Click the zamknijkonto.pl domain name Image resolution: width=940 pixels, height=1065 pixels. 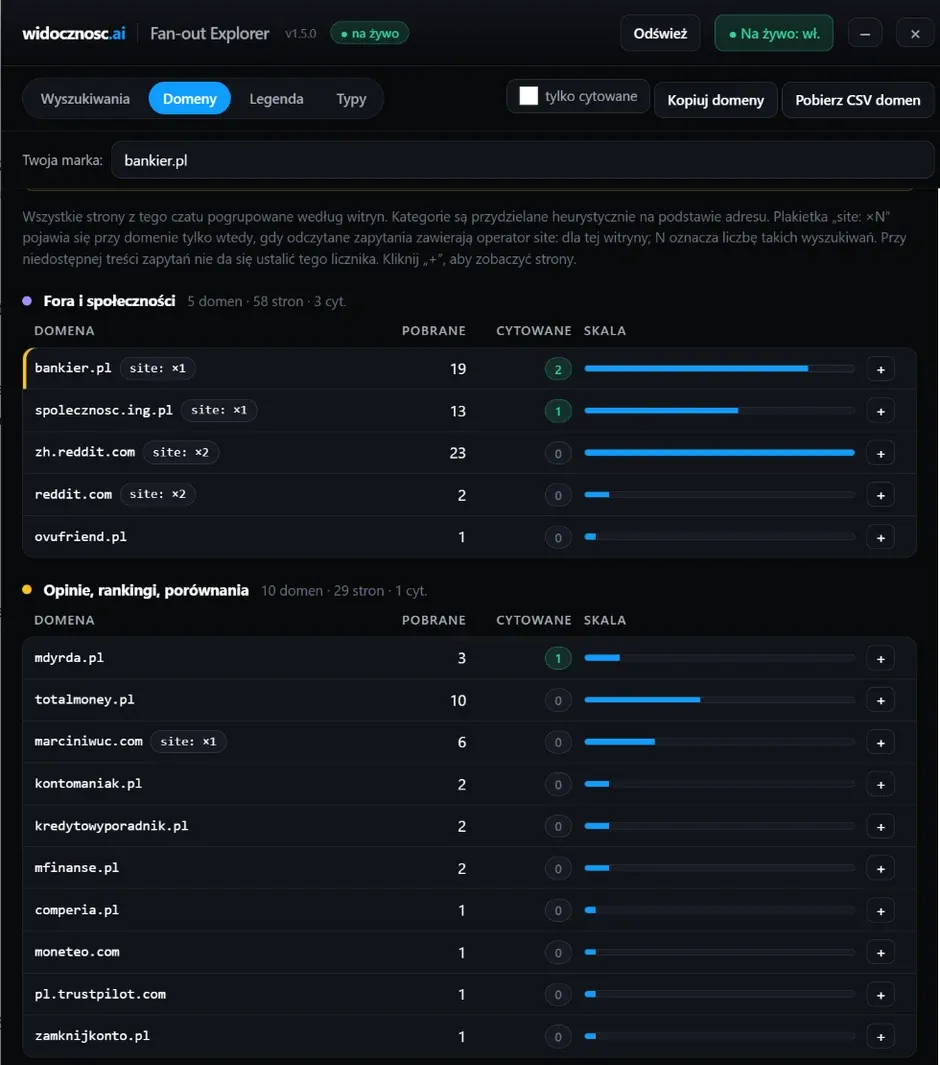point(92,1036)
